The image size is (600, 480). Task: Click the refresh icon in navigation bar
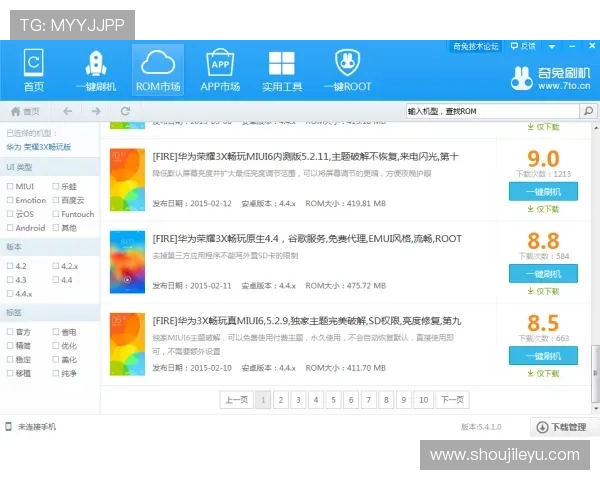click(125, 111)
